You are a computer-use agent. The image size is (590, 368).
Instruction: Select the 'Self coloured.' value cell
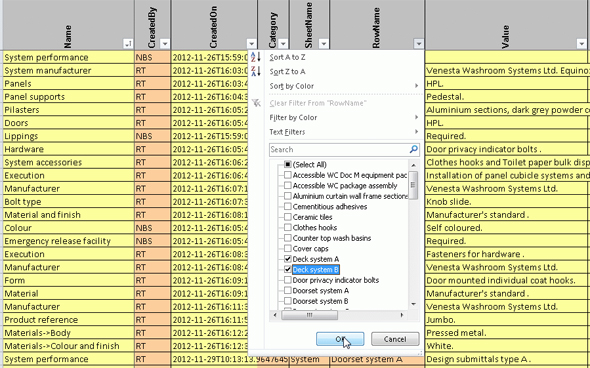click(506, 228)
